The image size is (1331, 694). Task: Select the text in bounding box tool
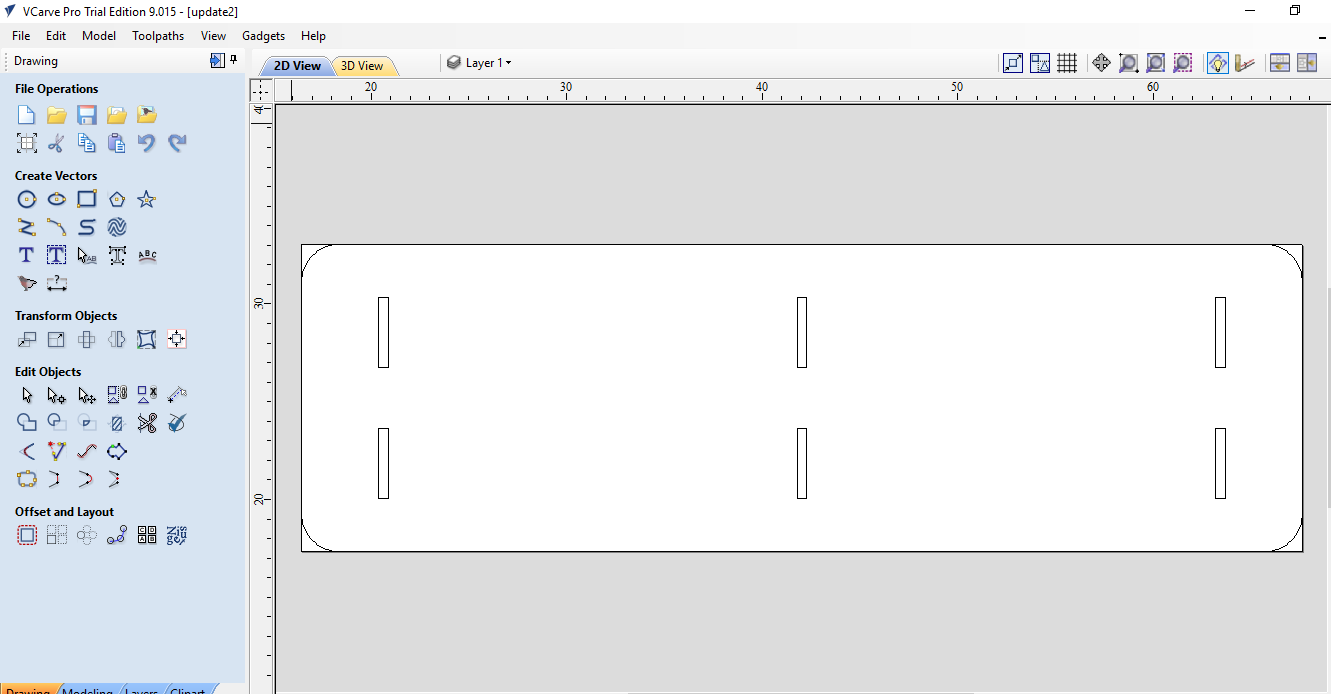click(57, 255)
